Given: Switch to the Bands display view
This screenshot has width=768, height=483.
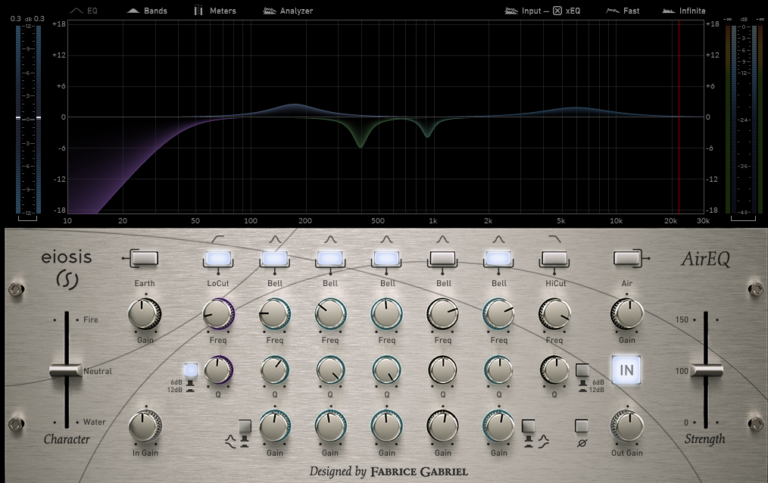Looking at the screenshot, I should pyautogui.click(x=147, y=10).
